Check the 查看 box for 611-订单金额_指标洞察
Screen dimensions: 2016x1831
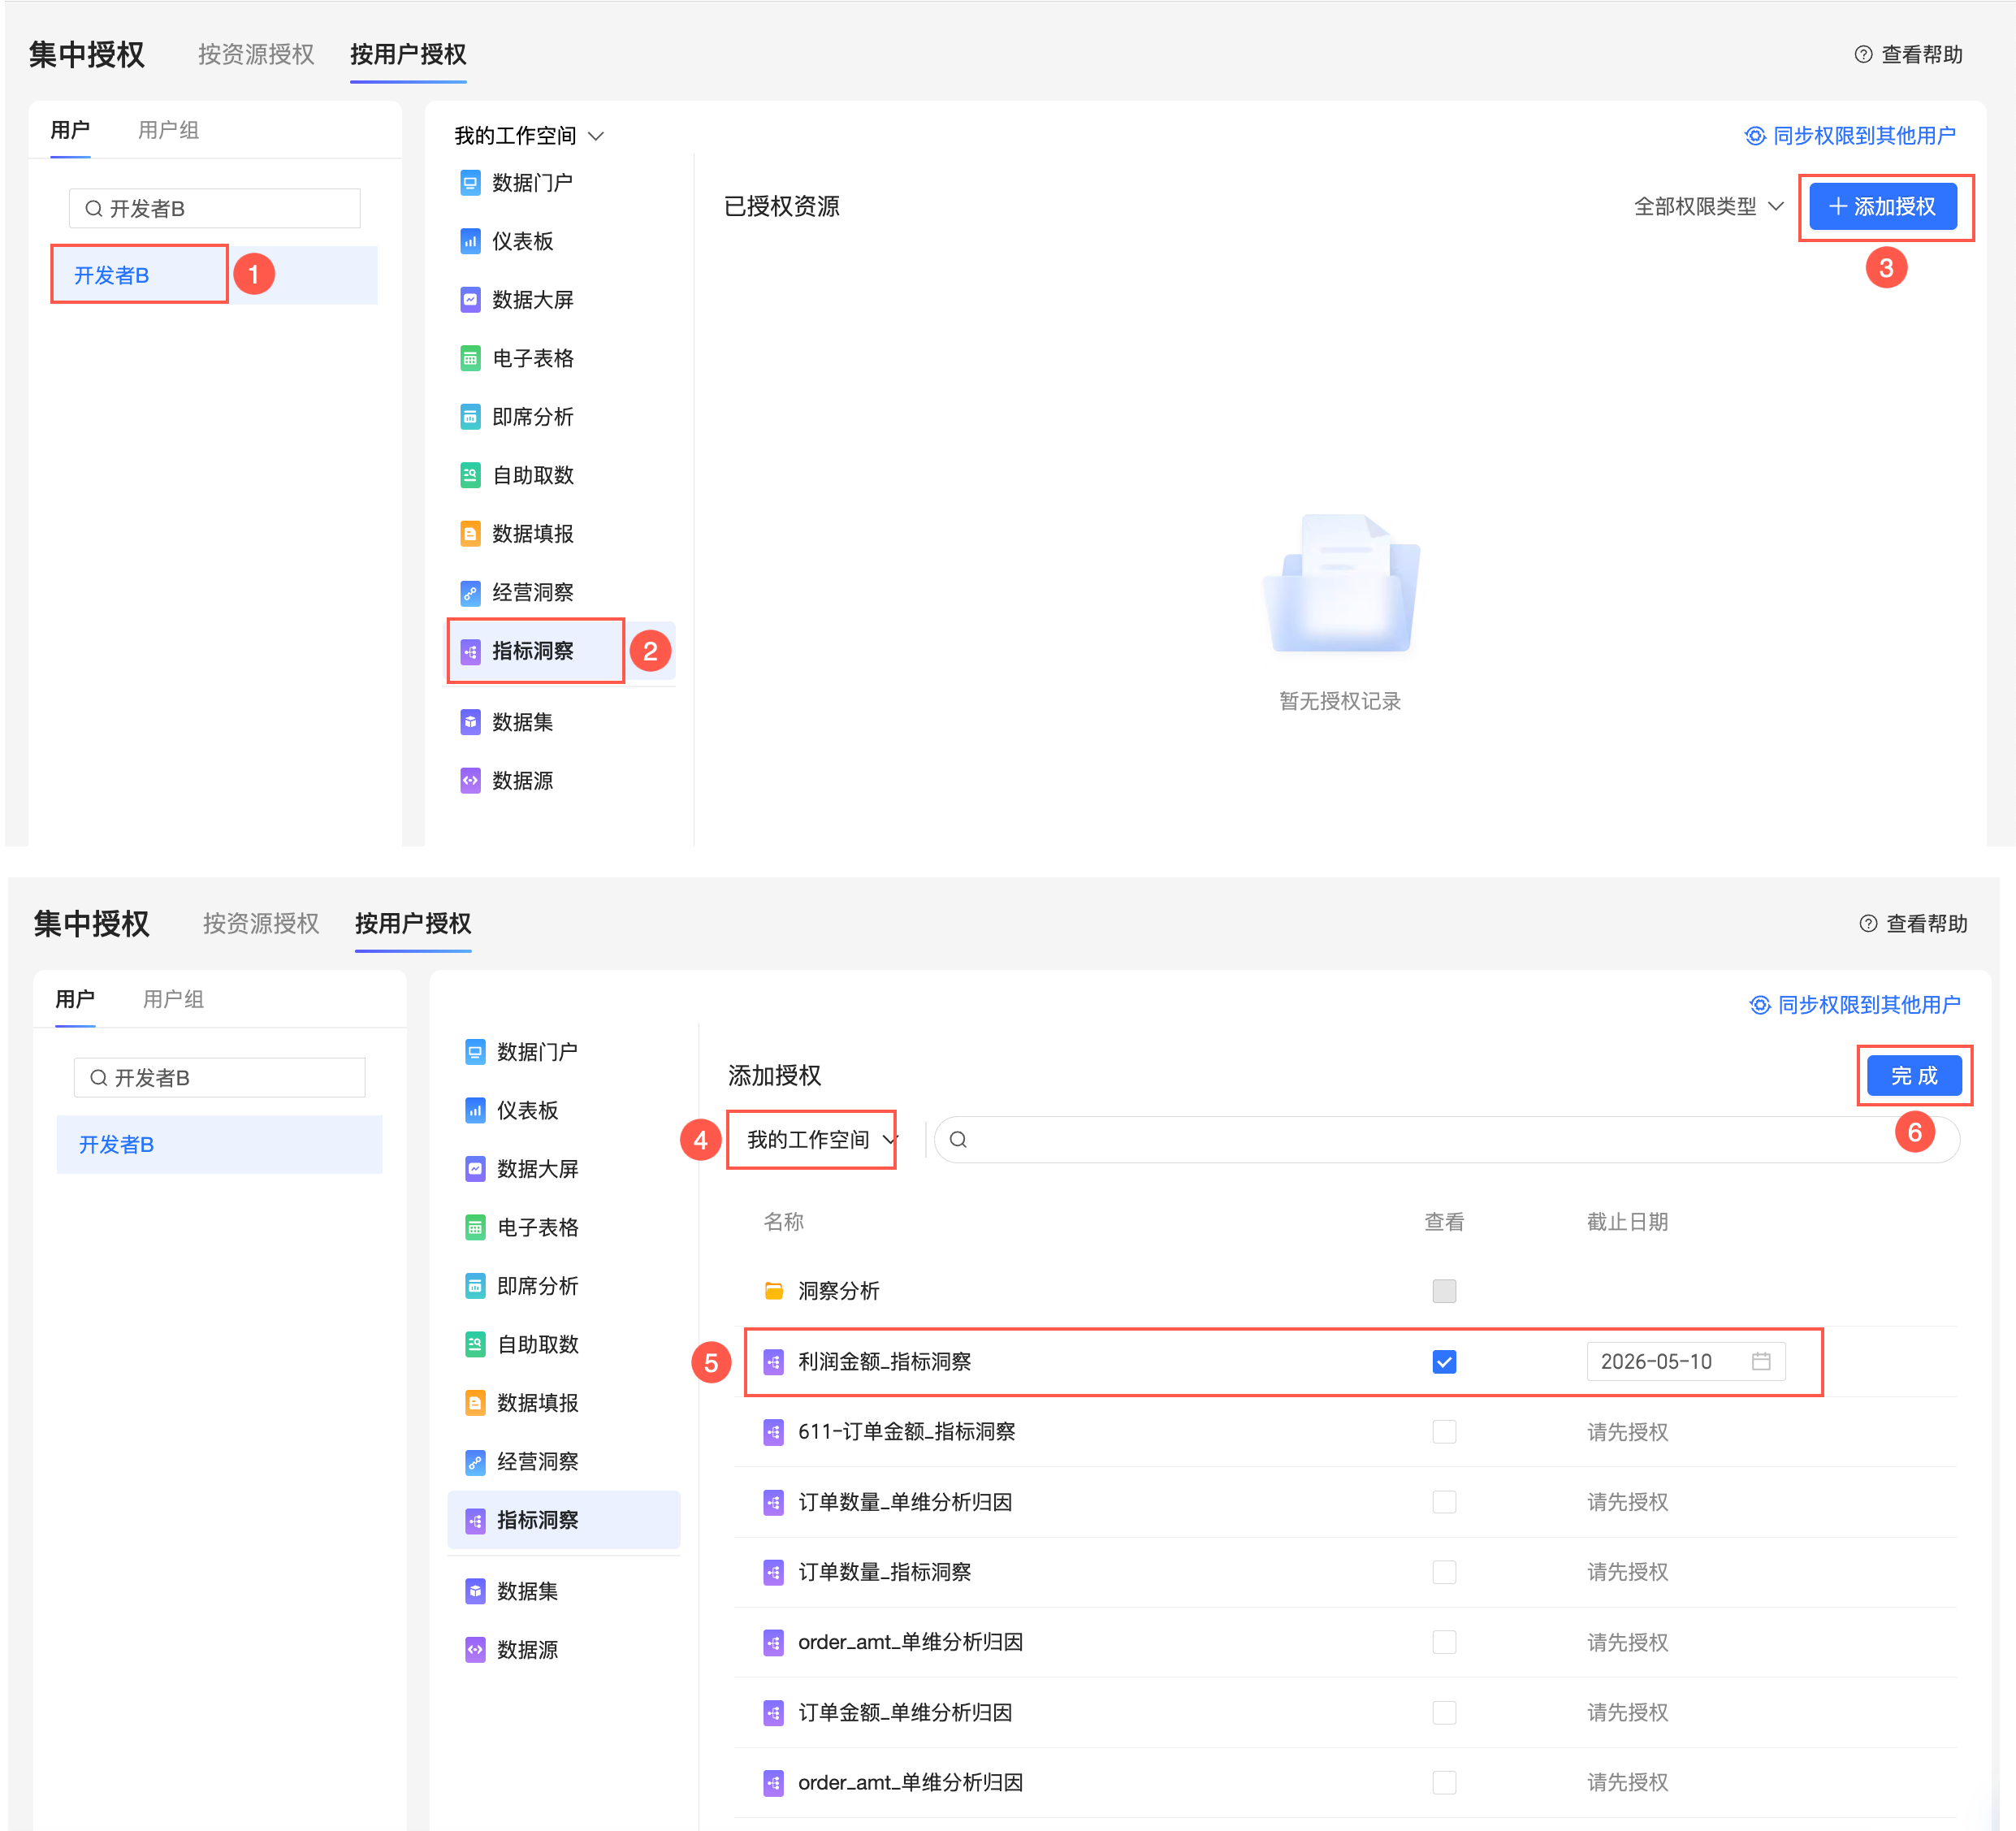(x=1444, y=1432)
